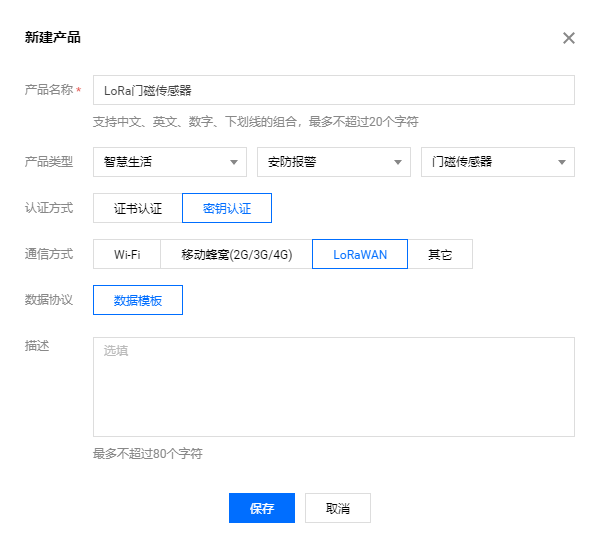
Task: Click the 新建产品 dialog title
Action: pyautogui.click(x=53, y=37)
